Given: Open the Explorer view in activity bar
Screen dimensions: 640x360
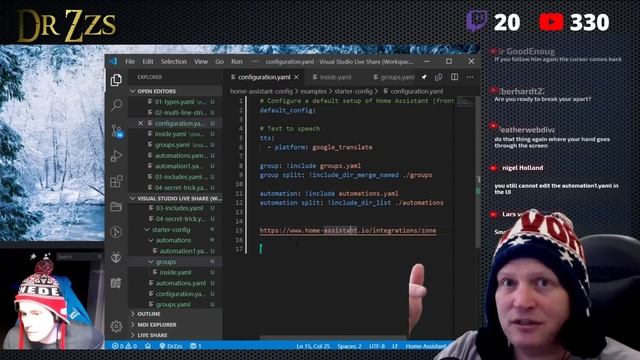Looking at the screenshot, I should click(116, 80).
